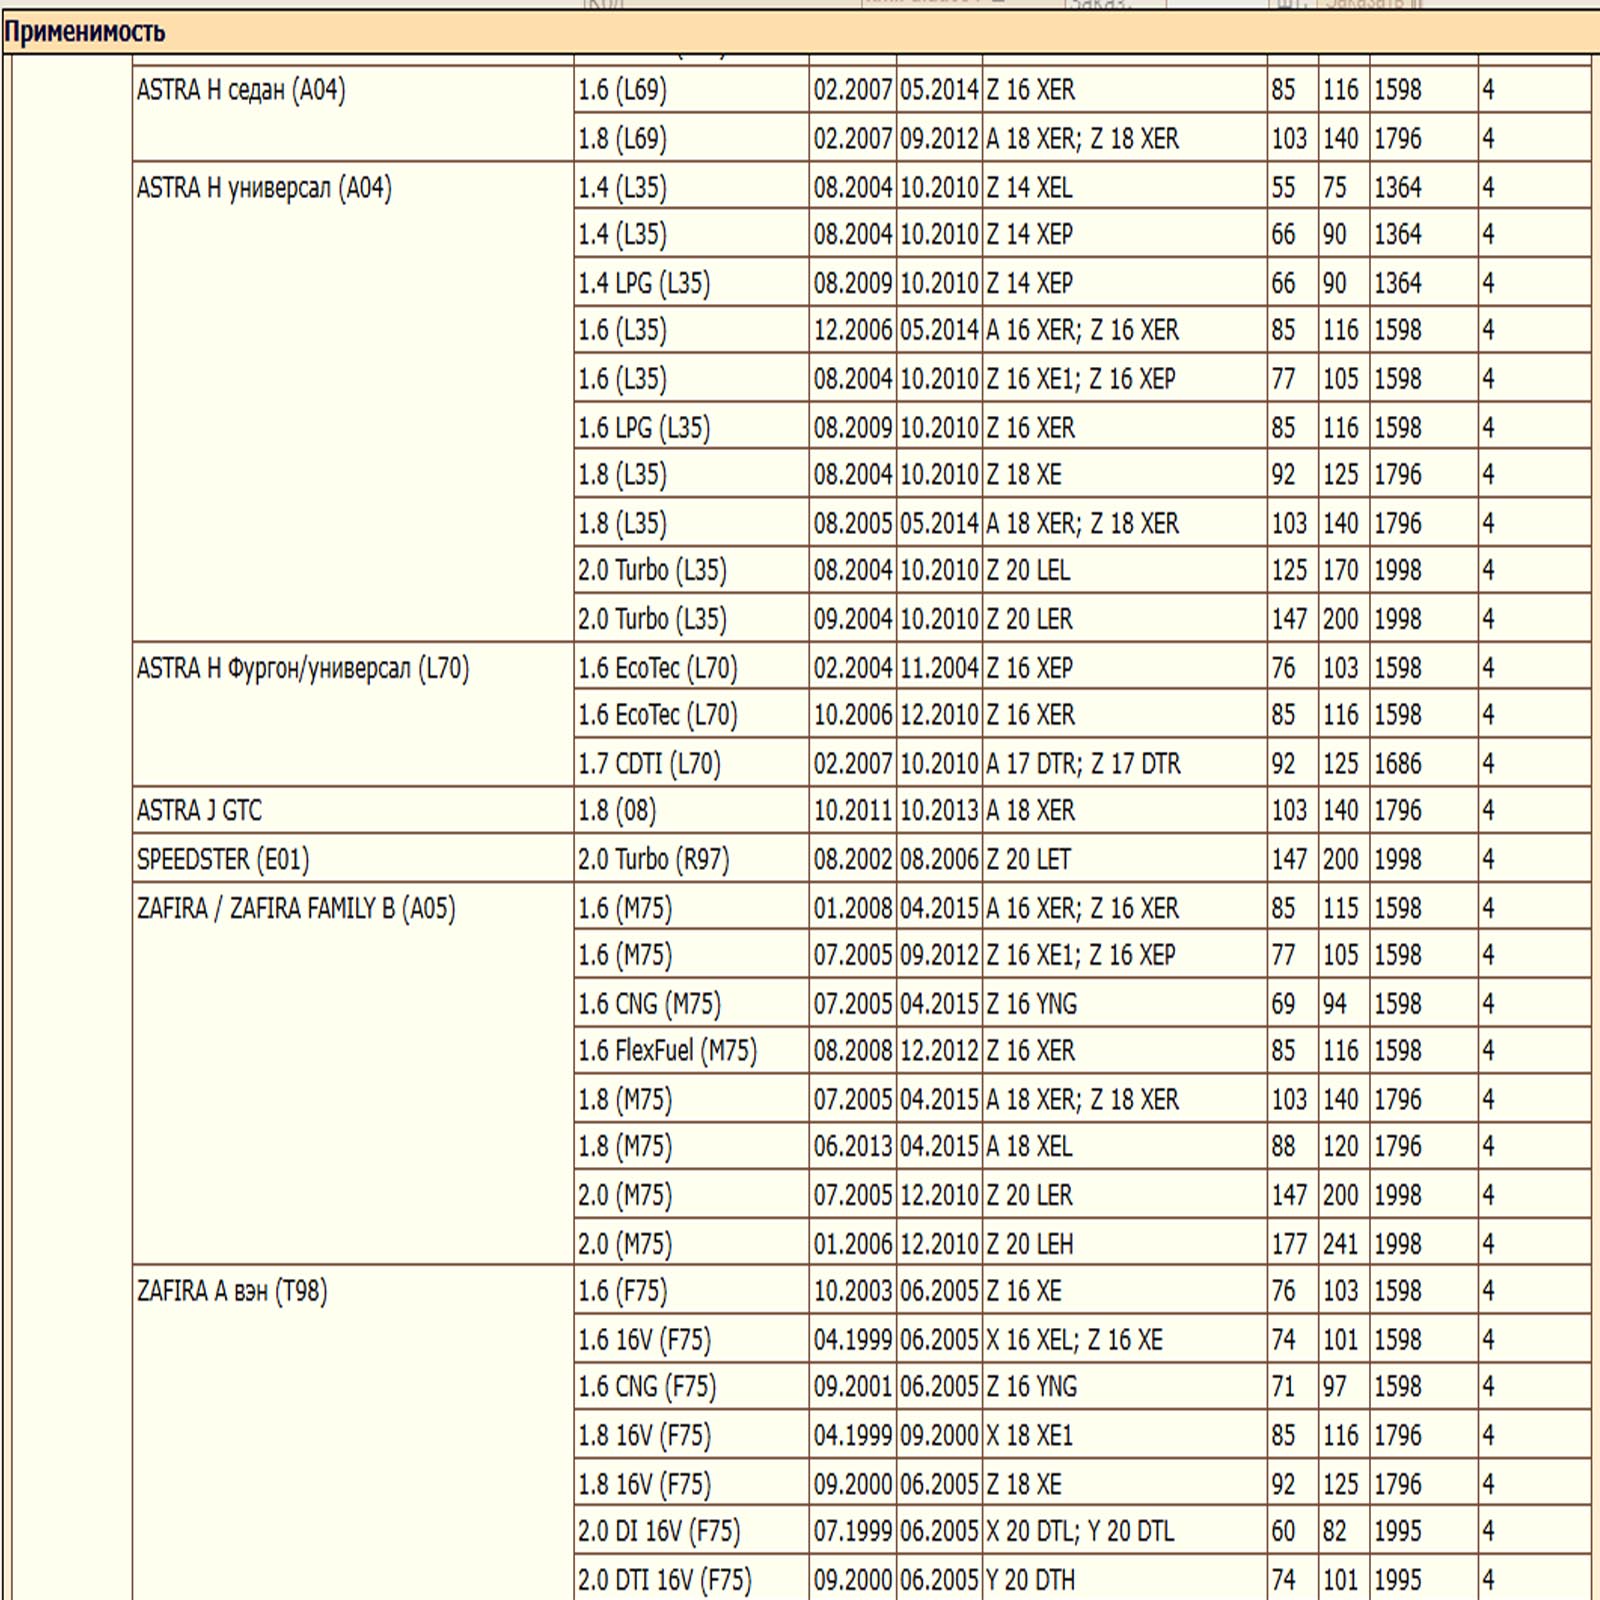
Task: Select the 1686 engine displacement value
Action: [x=1397, y=763]
